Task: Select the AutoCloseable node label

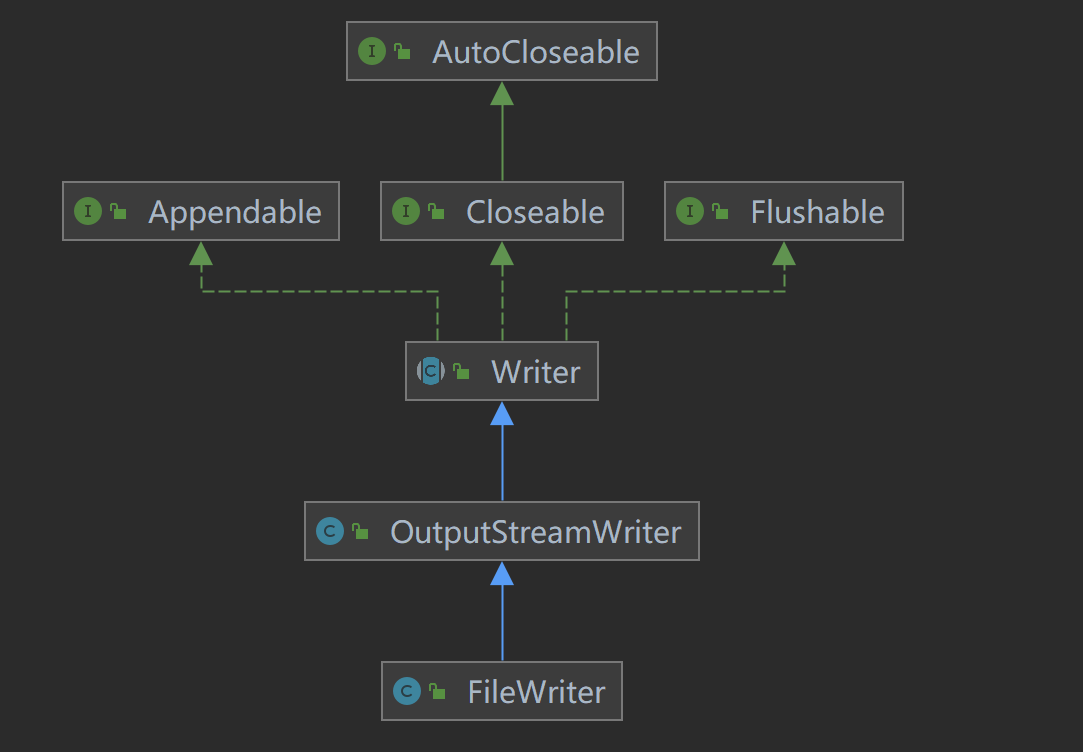Action: pyautogui.click(x=535, y=52)
